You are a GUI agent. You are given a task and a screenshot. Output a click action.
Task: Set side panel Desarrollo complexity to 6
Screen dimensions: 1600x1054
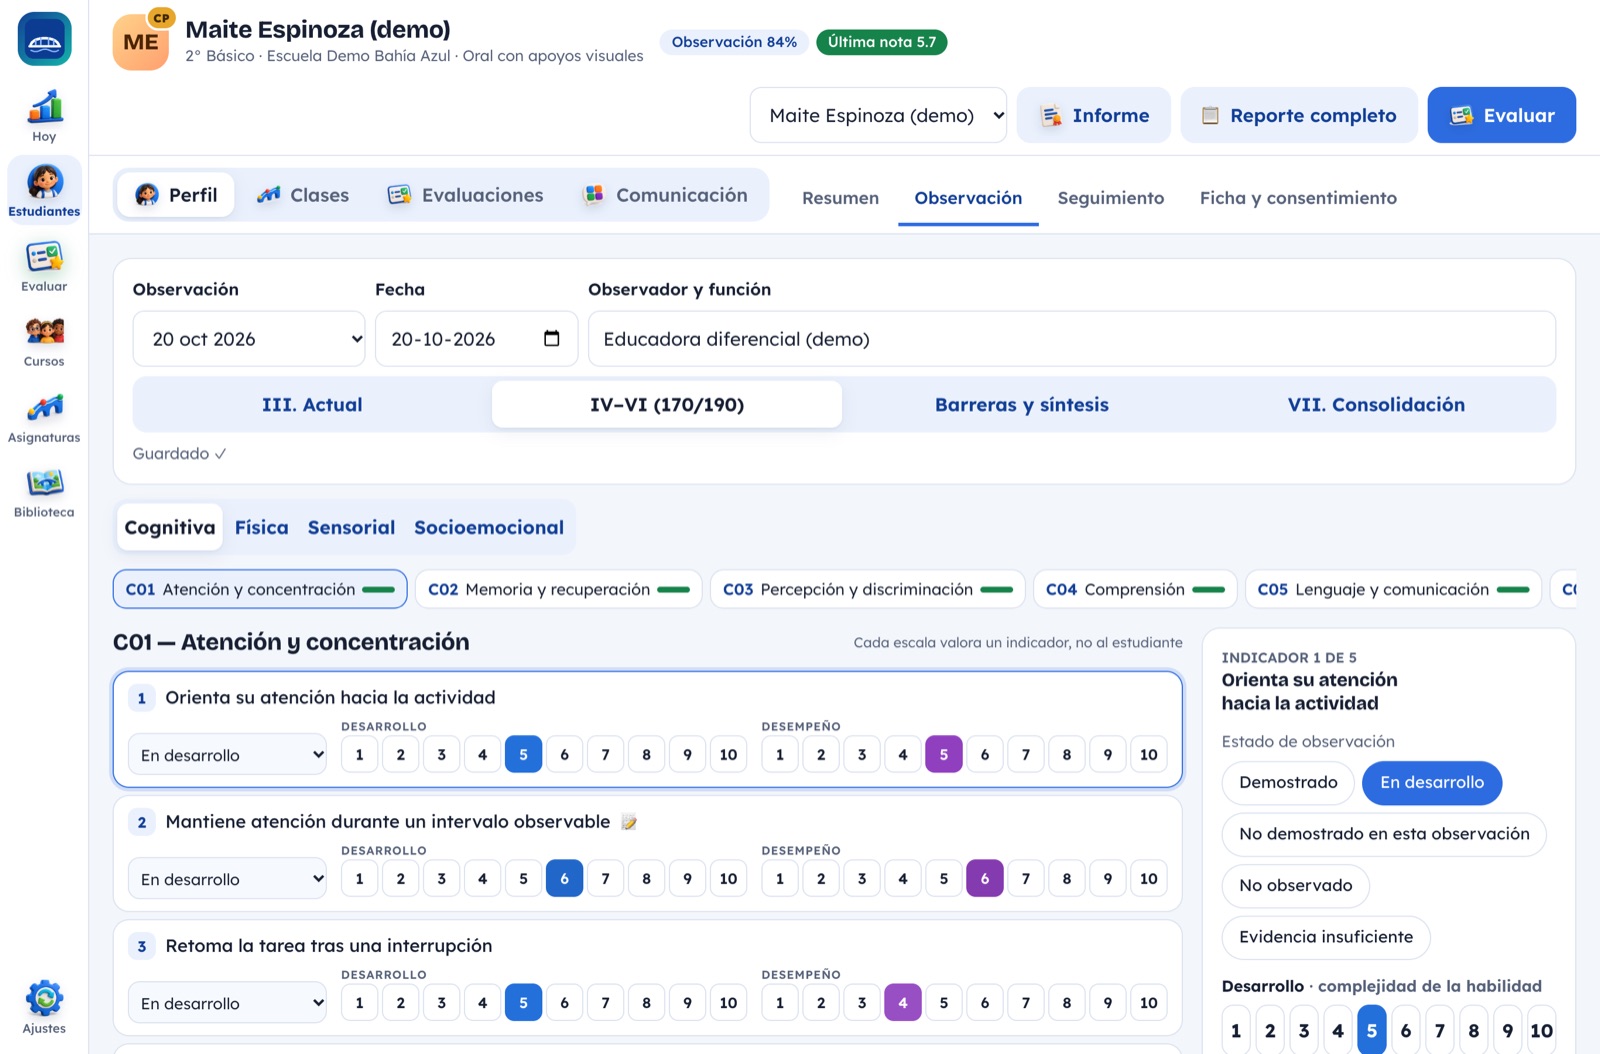(x=1405, y=1030)
